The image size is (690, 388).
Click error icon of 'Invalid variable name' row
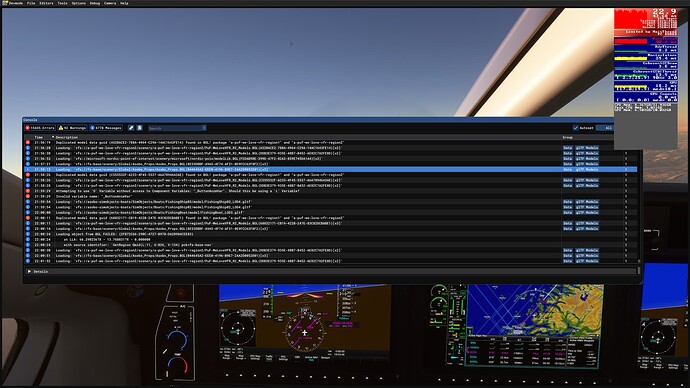click(28, 196)
